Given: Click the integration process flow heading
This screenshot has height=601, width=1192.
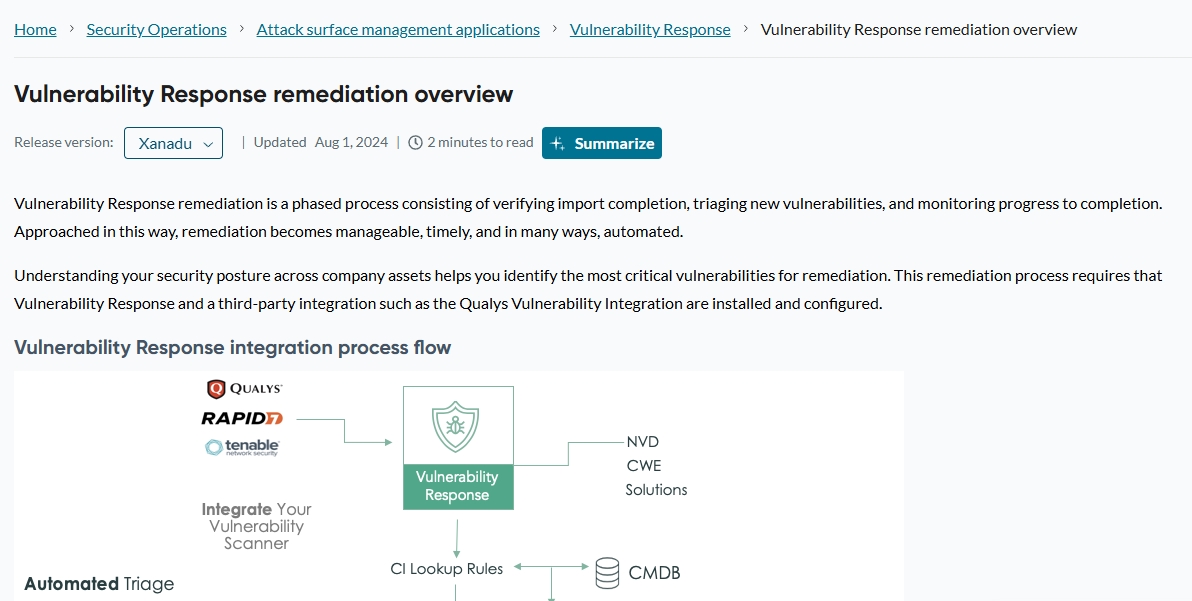Looking at the screenshot, I should (x=232, y=348).
